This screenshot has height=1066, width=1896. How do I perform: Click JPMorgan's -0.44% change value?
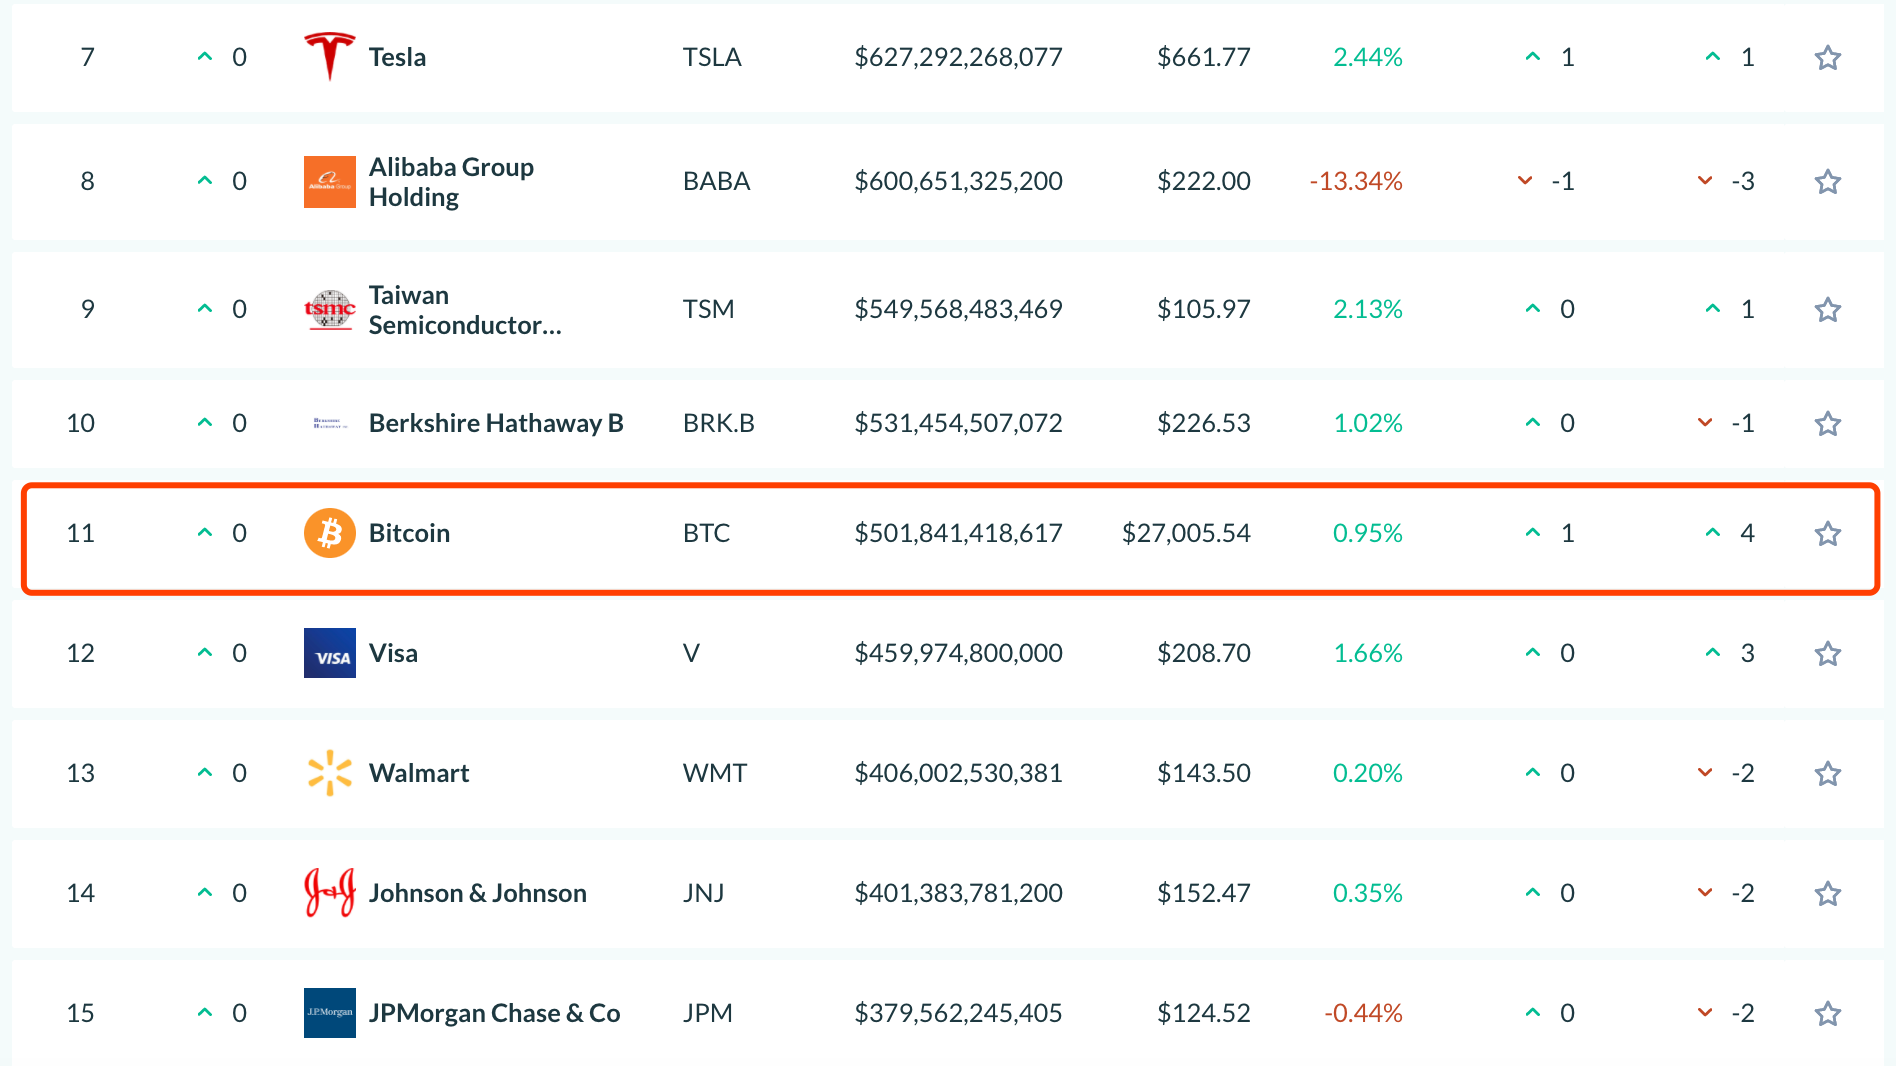pyautogui.click(x=1363, y=1013)
